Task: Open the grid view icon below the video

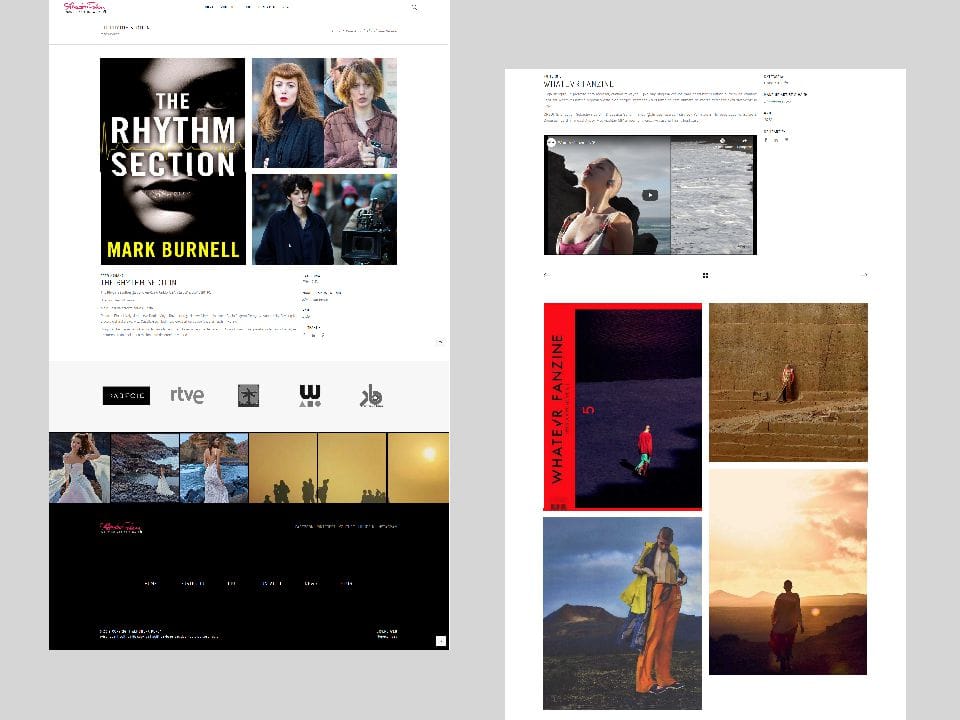Action: click(x=705, y=276)
